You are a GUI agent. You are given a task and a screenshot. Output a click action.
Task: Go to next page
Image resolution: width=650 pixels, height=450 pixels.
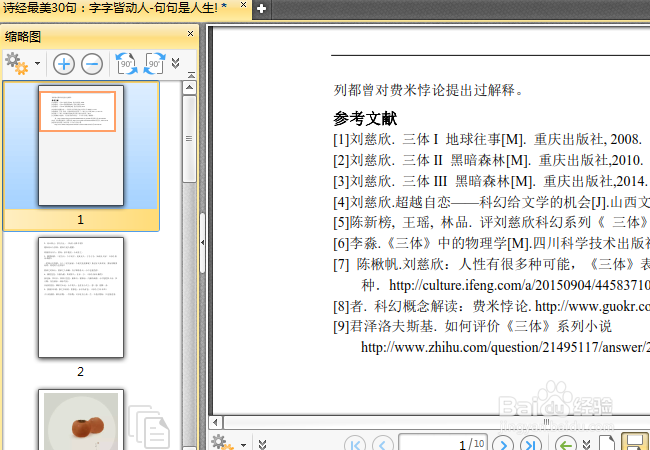click(503, 445)
